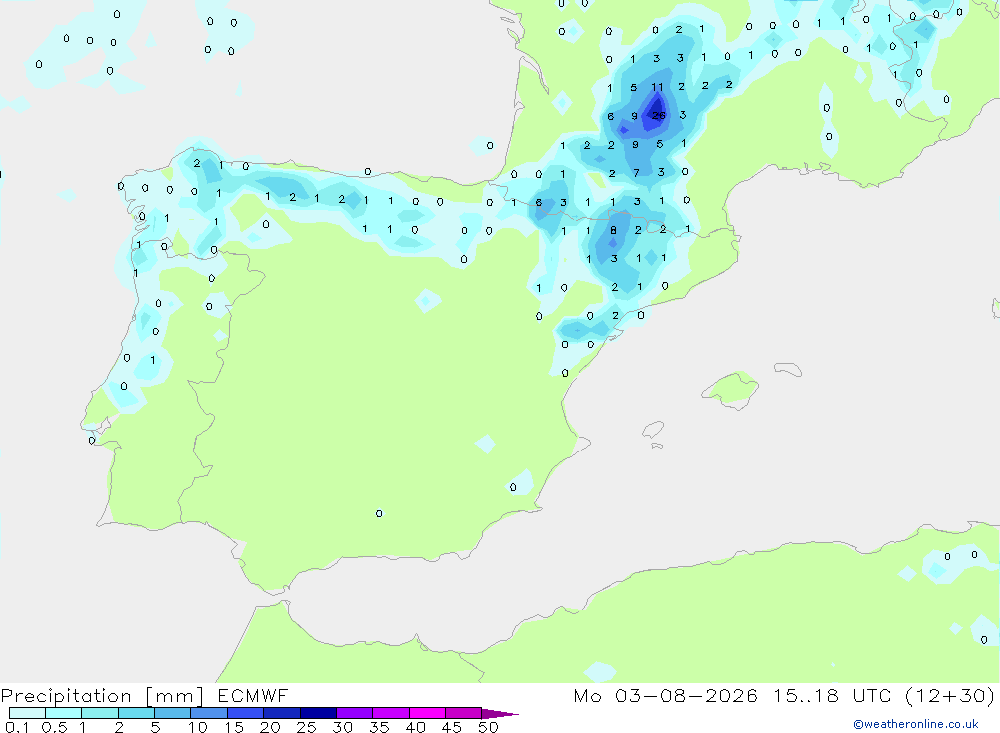Viewport: 1000px width, 733px height.
Task: Click the '7' precipitation value on the map
Action: (636, 173)
